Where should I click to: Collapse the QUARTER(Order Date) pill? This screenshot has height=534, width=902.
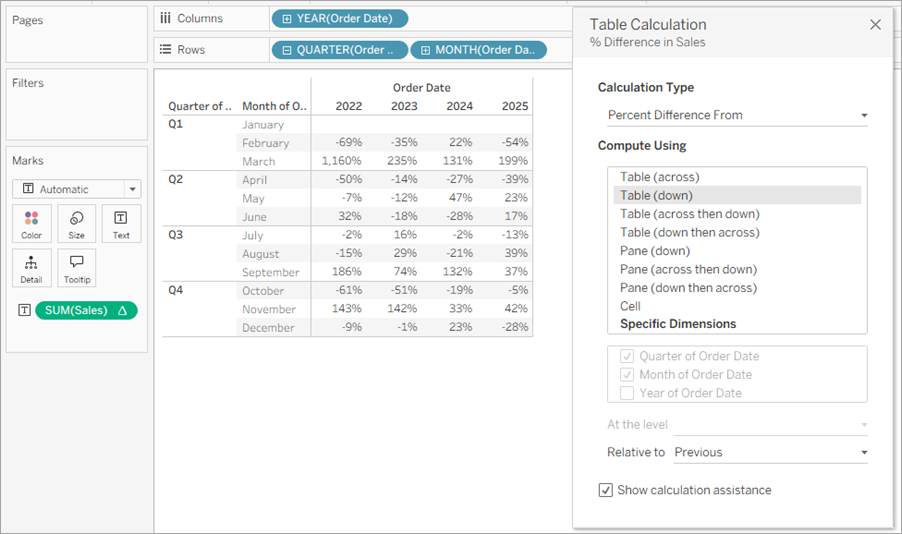(286, 50)
